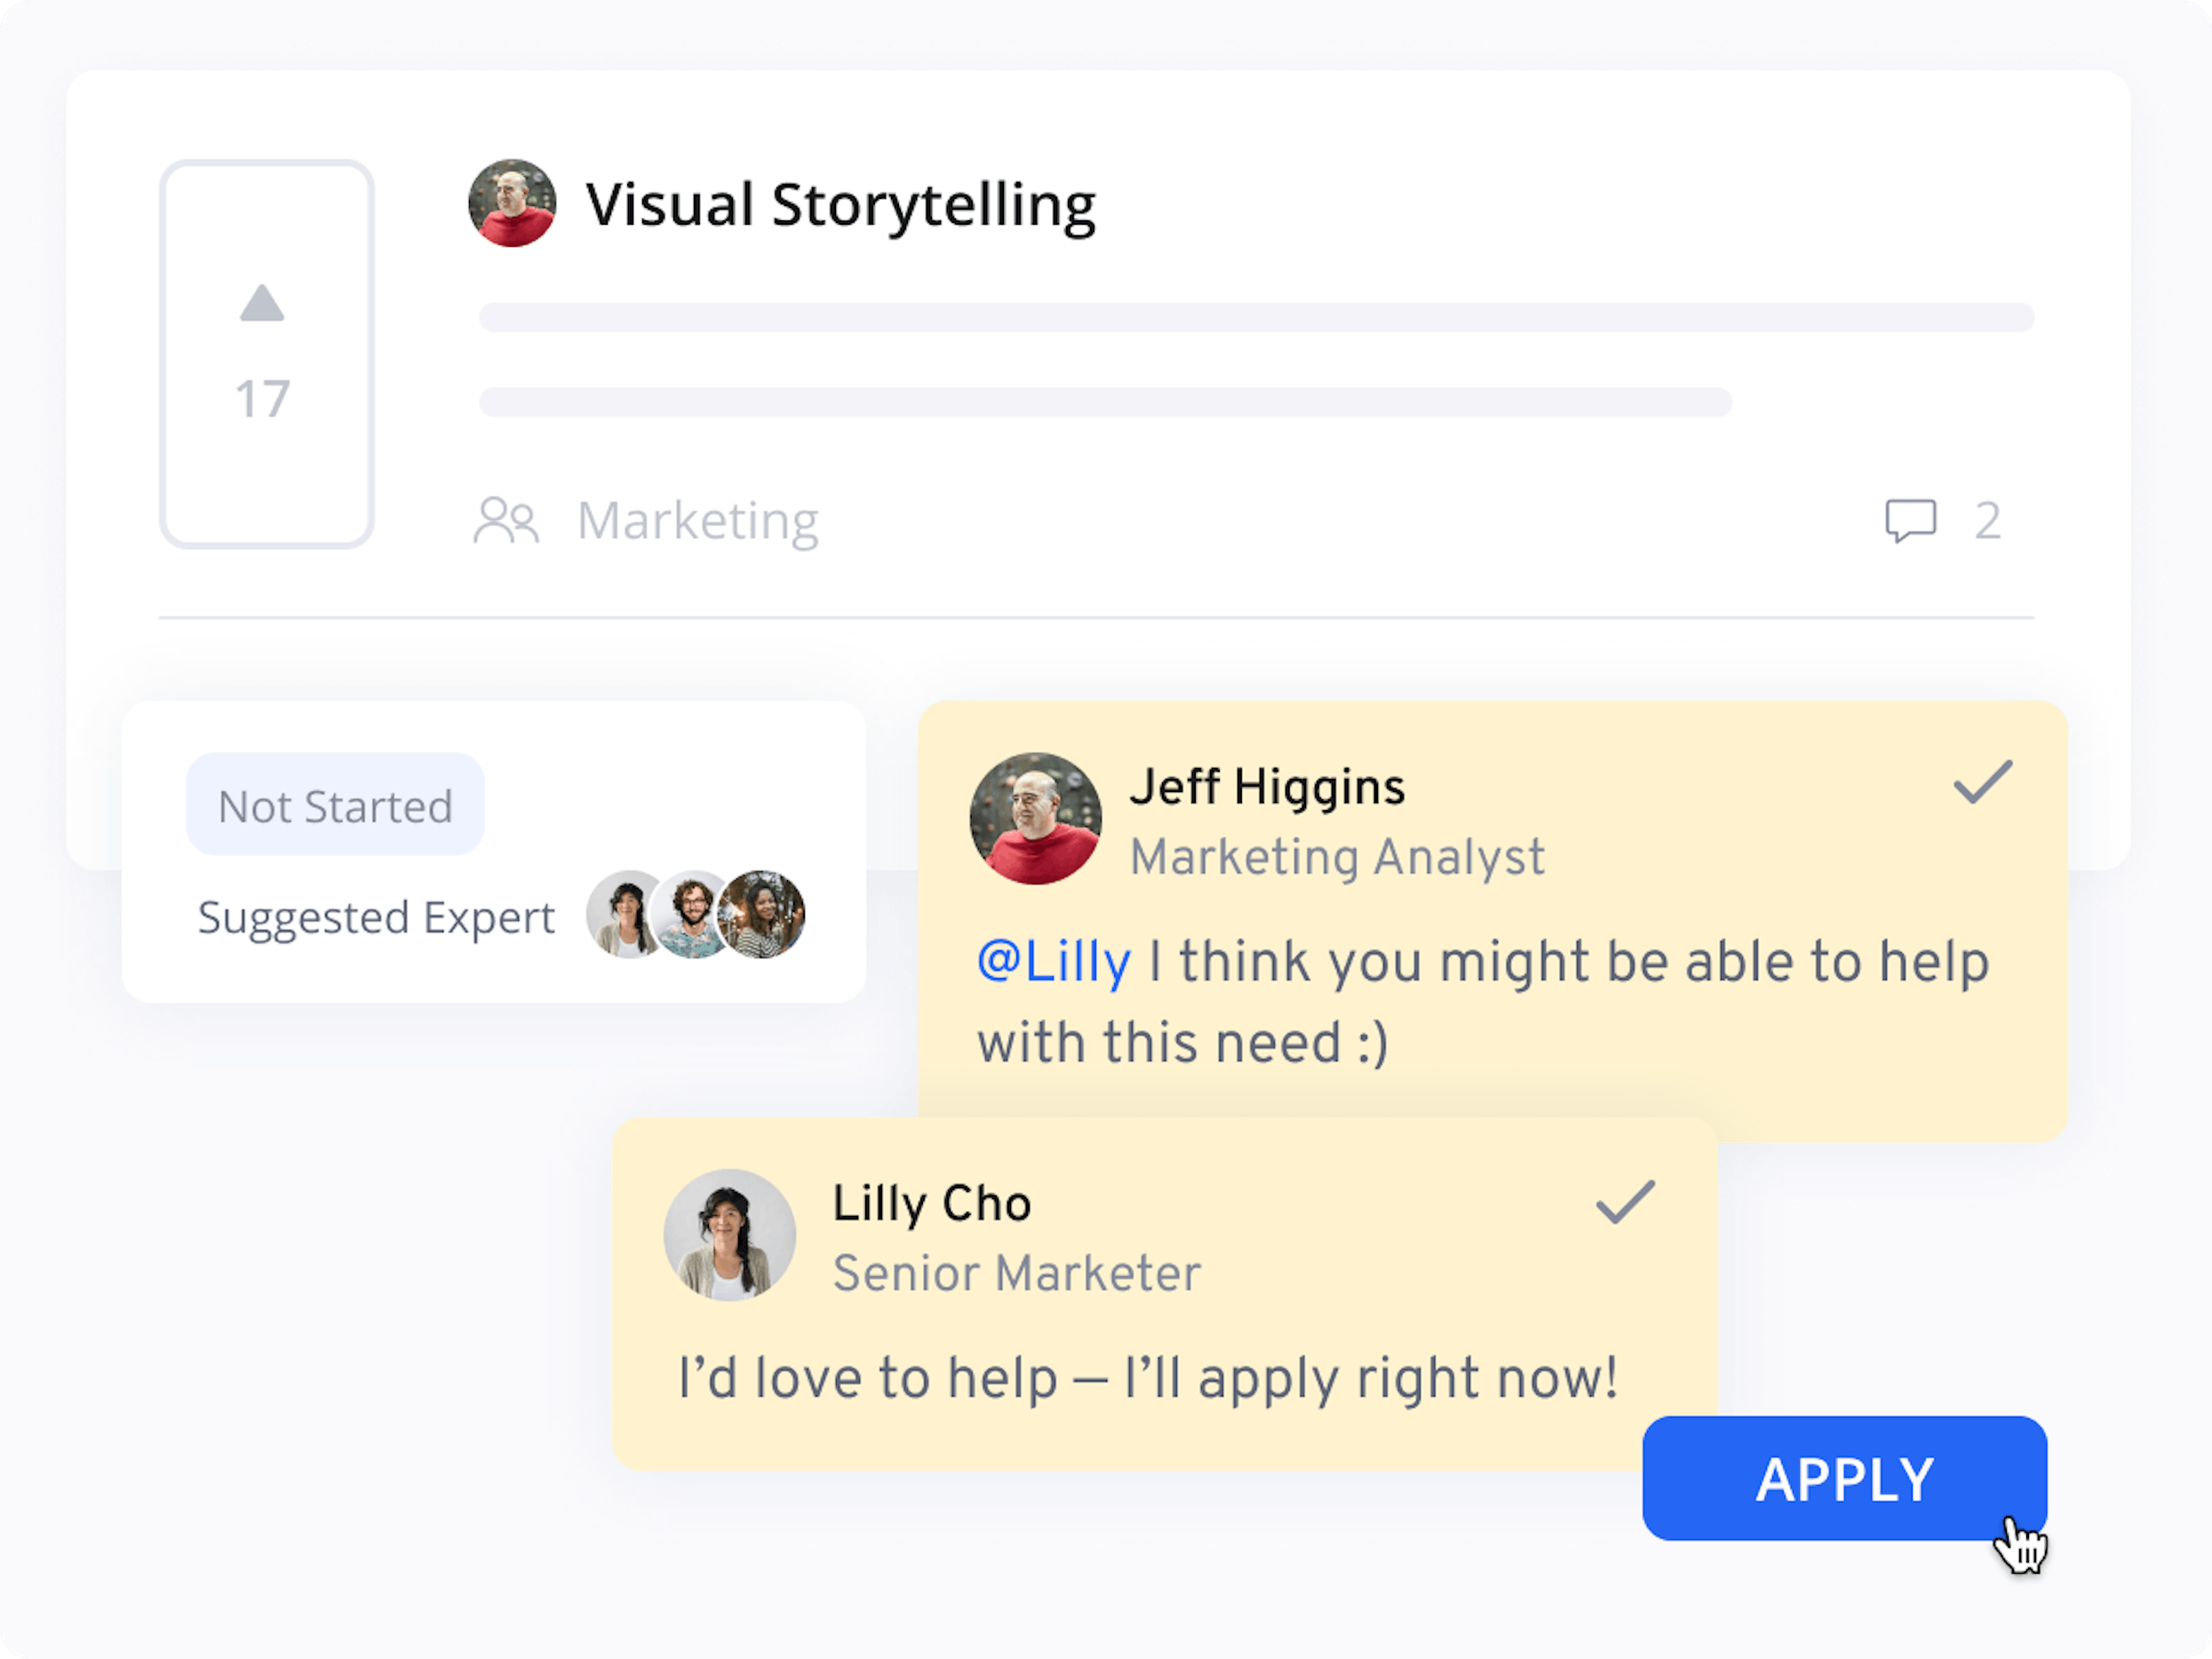The height and width of the screenshot is (1659, 2212).
Task: Open Jeff Higgins' name in the comment
Action: tap(1266, 786)
